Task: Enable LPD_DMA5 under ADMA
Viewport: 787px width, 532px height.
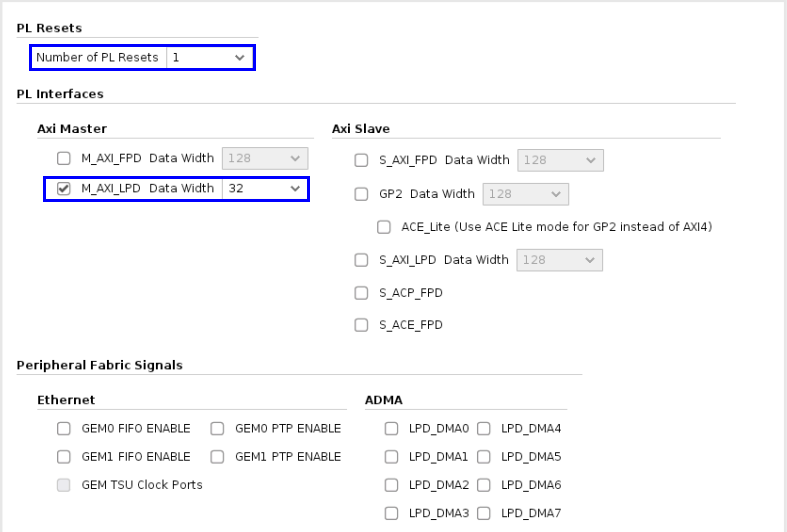Action: (484, 457)
